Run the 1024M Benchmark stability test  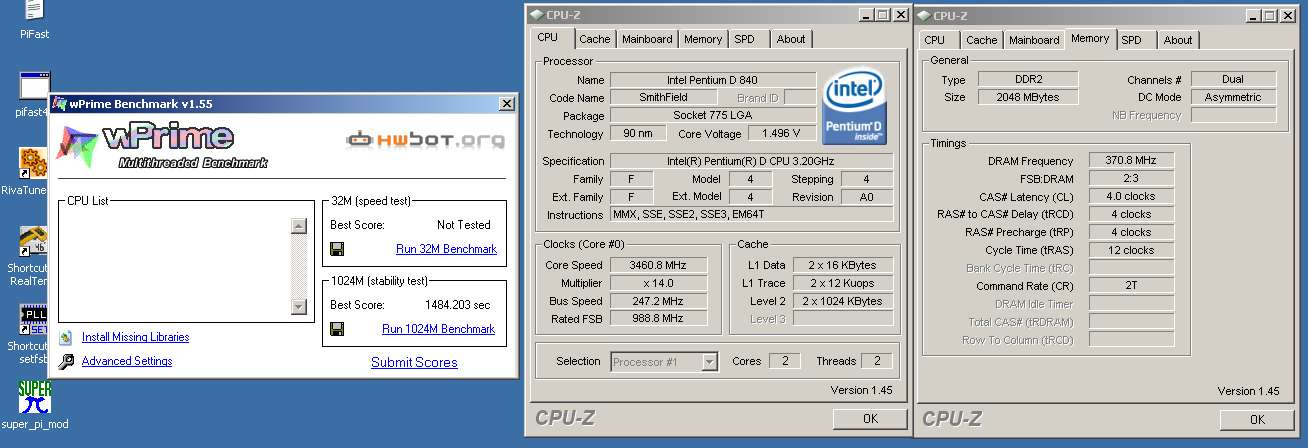[438, 329]
